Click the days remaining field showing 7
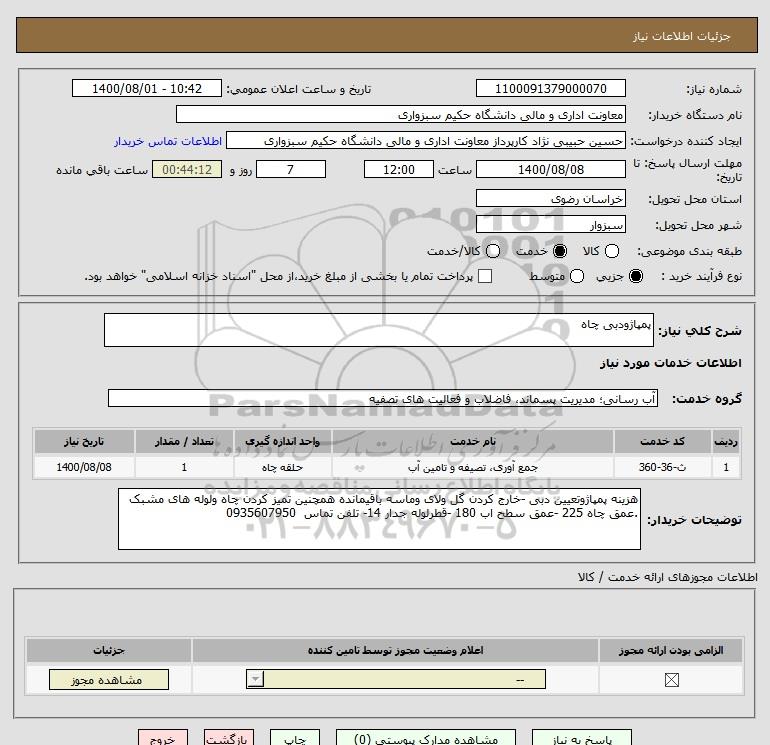Image resolution: width=770 pixels, height=745 pixels. pos(291,169)
